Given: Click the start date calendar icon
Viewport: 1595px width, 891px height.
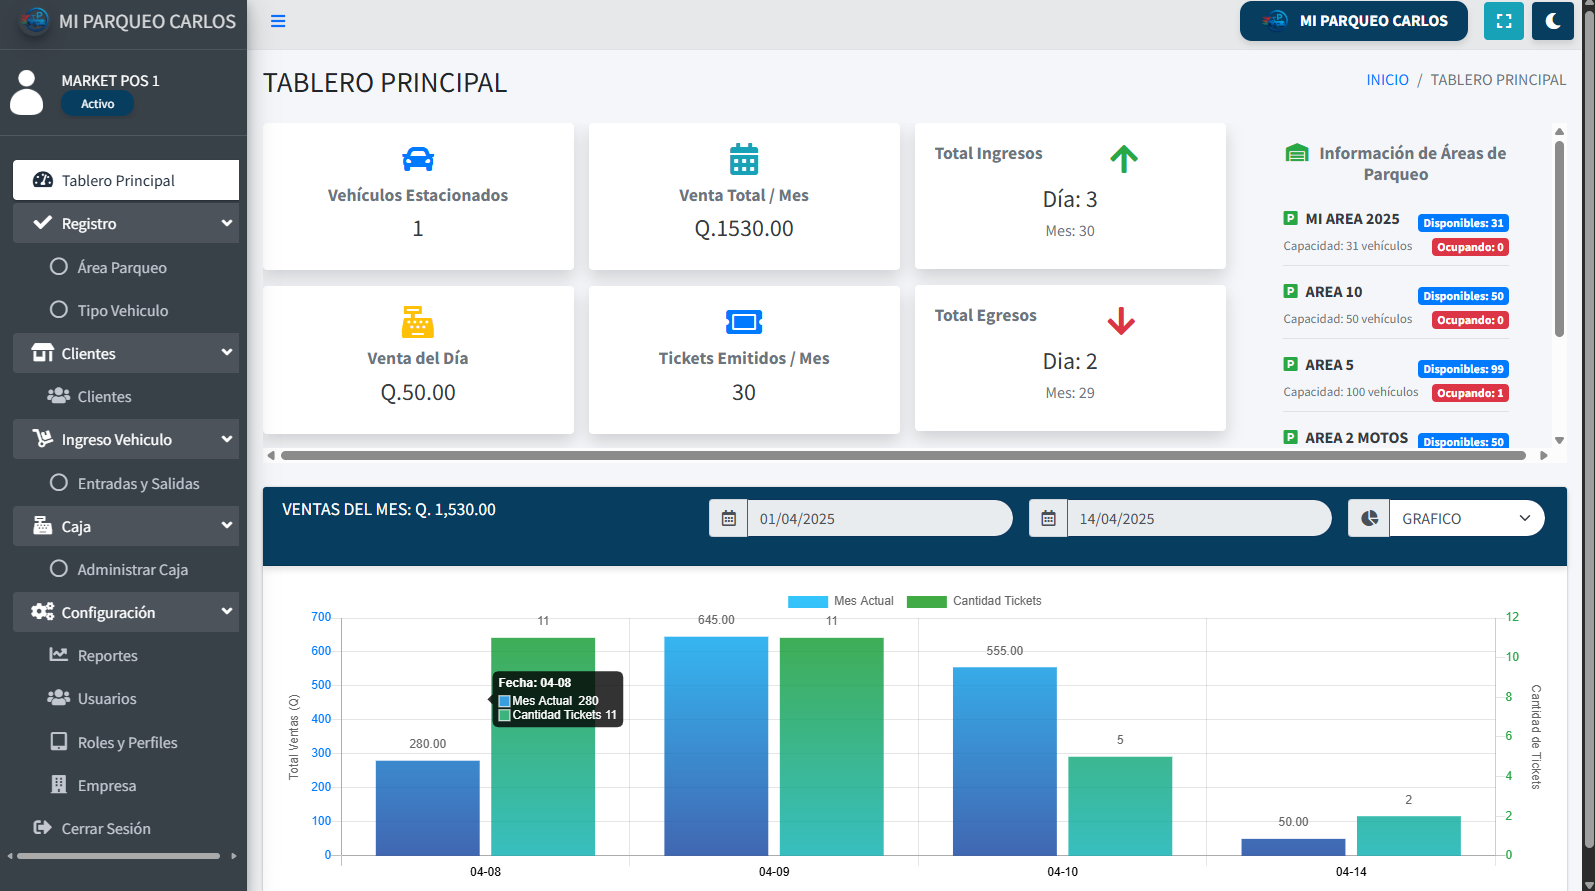Looking at the screenshot, I should pos(728,519).
